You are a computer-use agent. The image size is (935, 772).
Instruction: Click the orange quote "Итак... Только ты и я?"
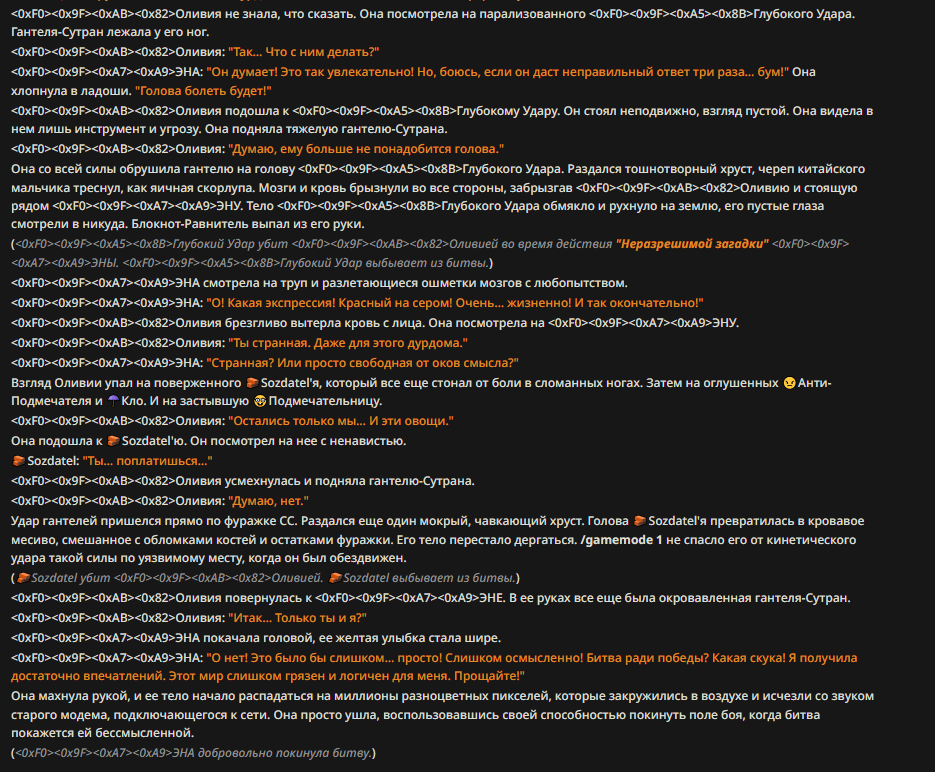pyautogui.click(x=298, y=618)
